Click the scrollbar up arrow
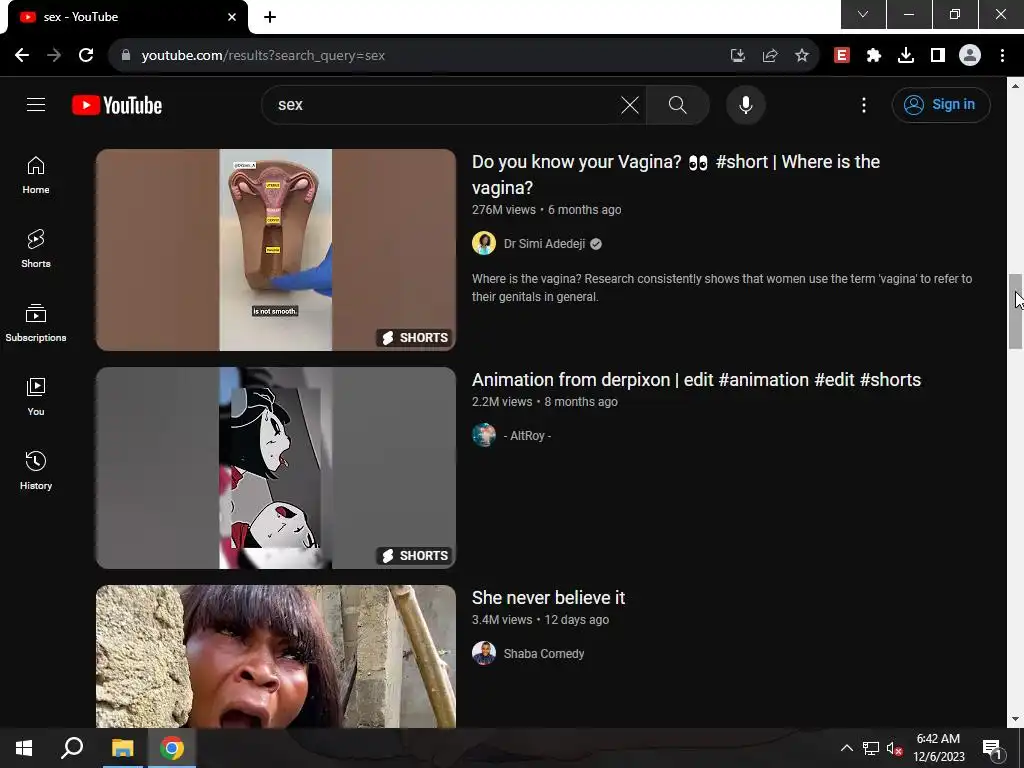 pyautogui.click(x=1016, y=86)
